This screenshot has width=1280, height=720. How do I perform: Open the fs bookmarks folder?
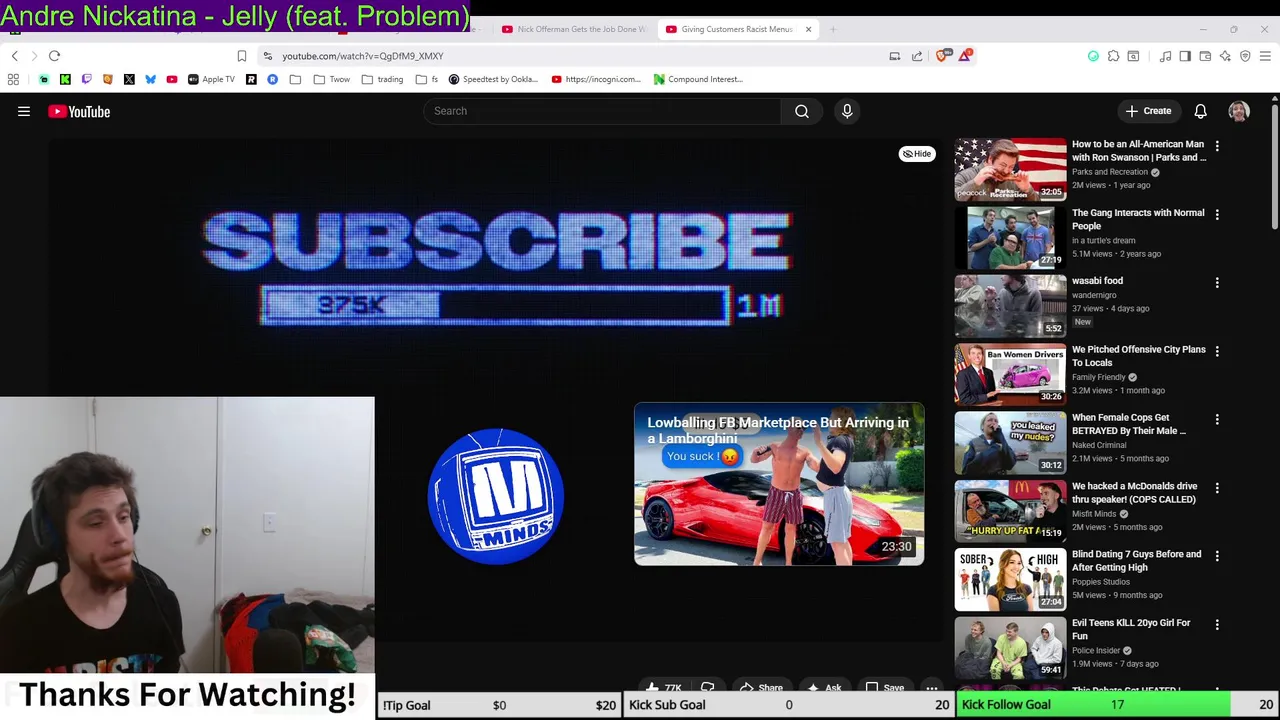click(x=427, y=79)
